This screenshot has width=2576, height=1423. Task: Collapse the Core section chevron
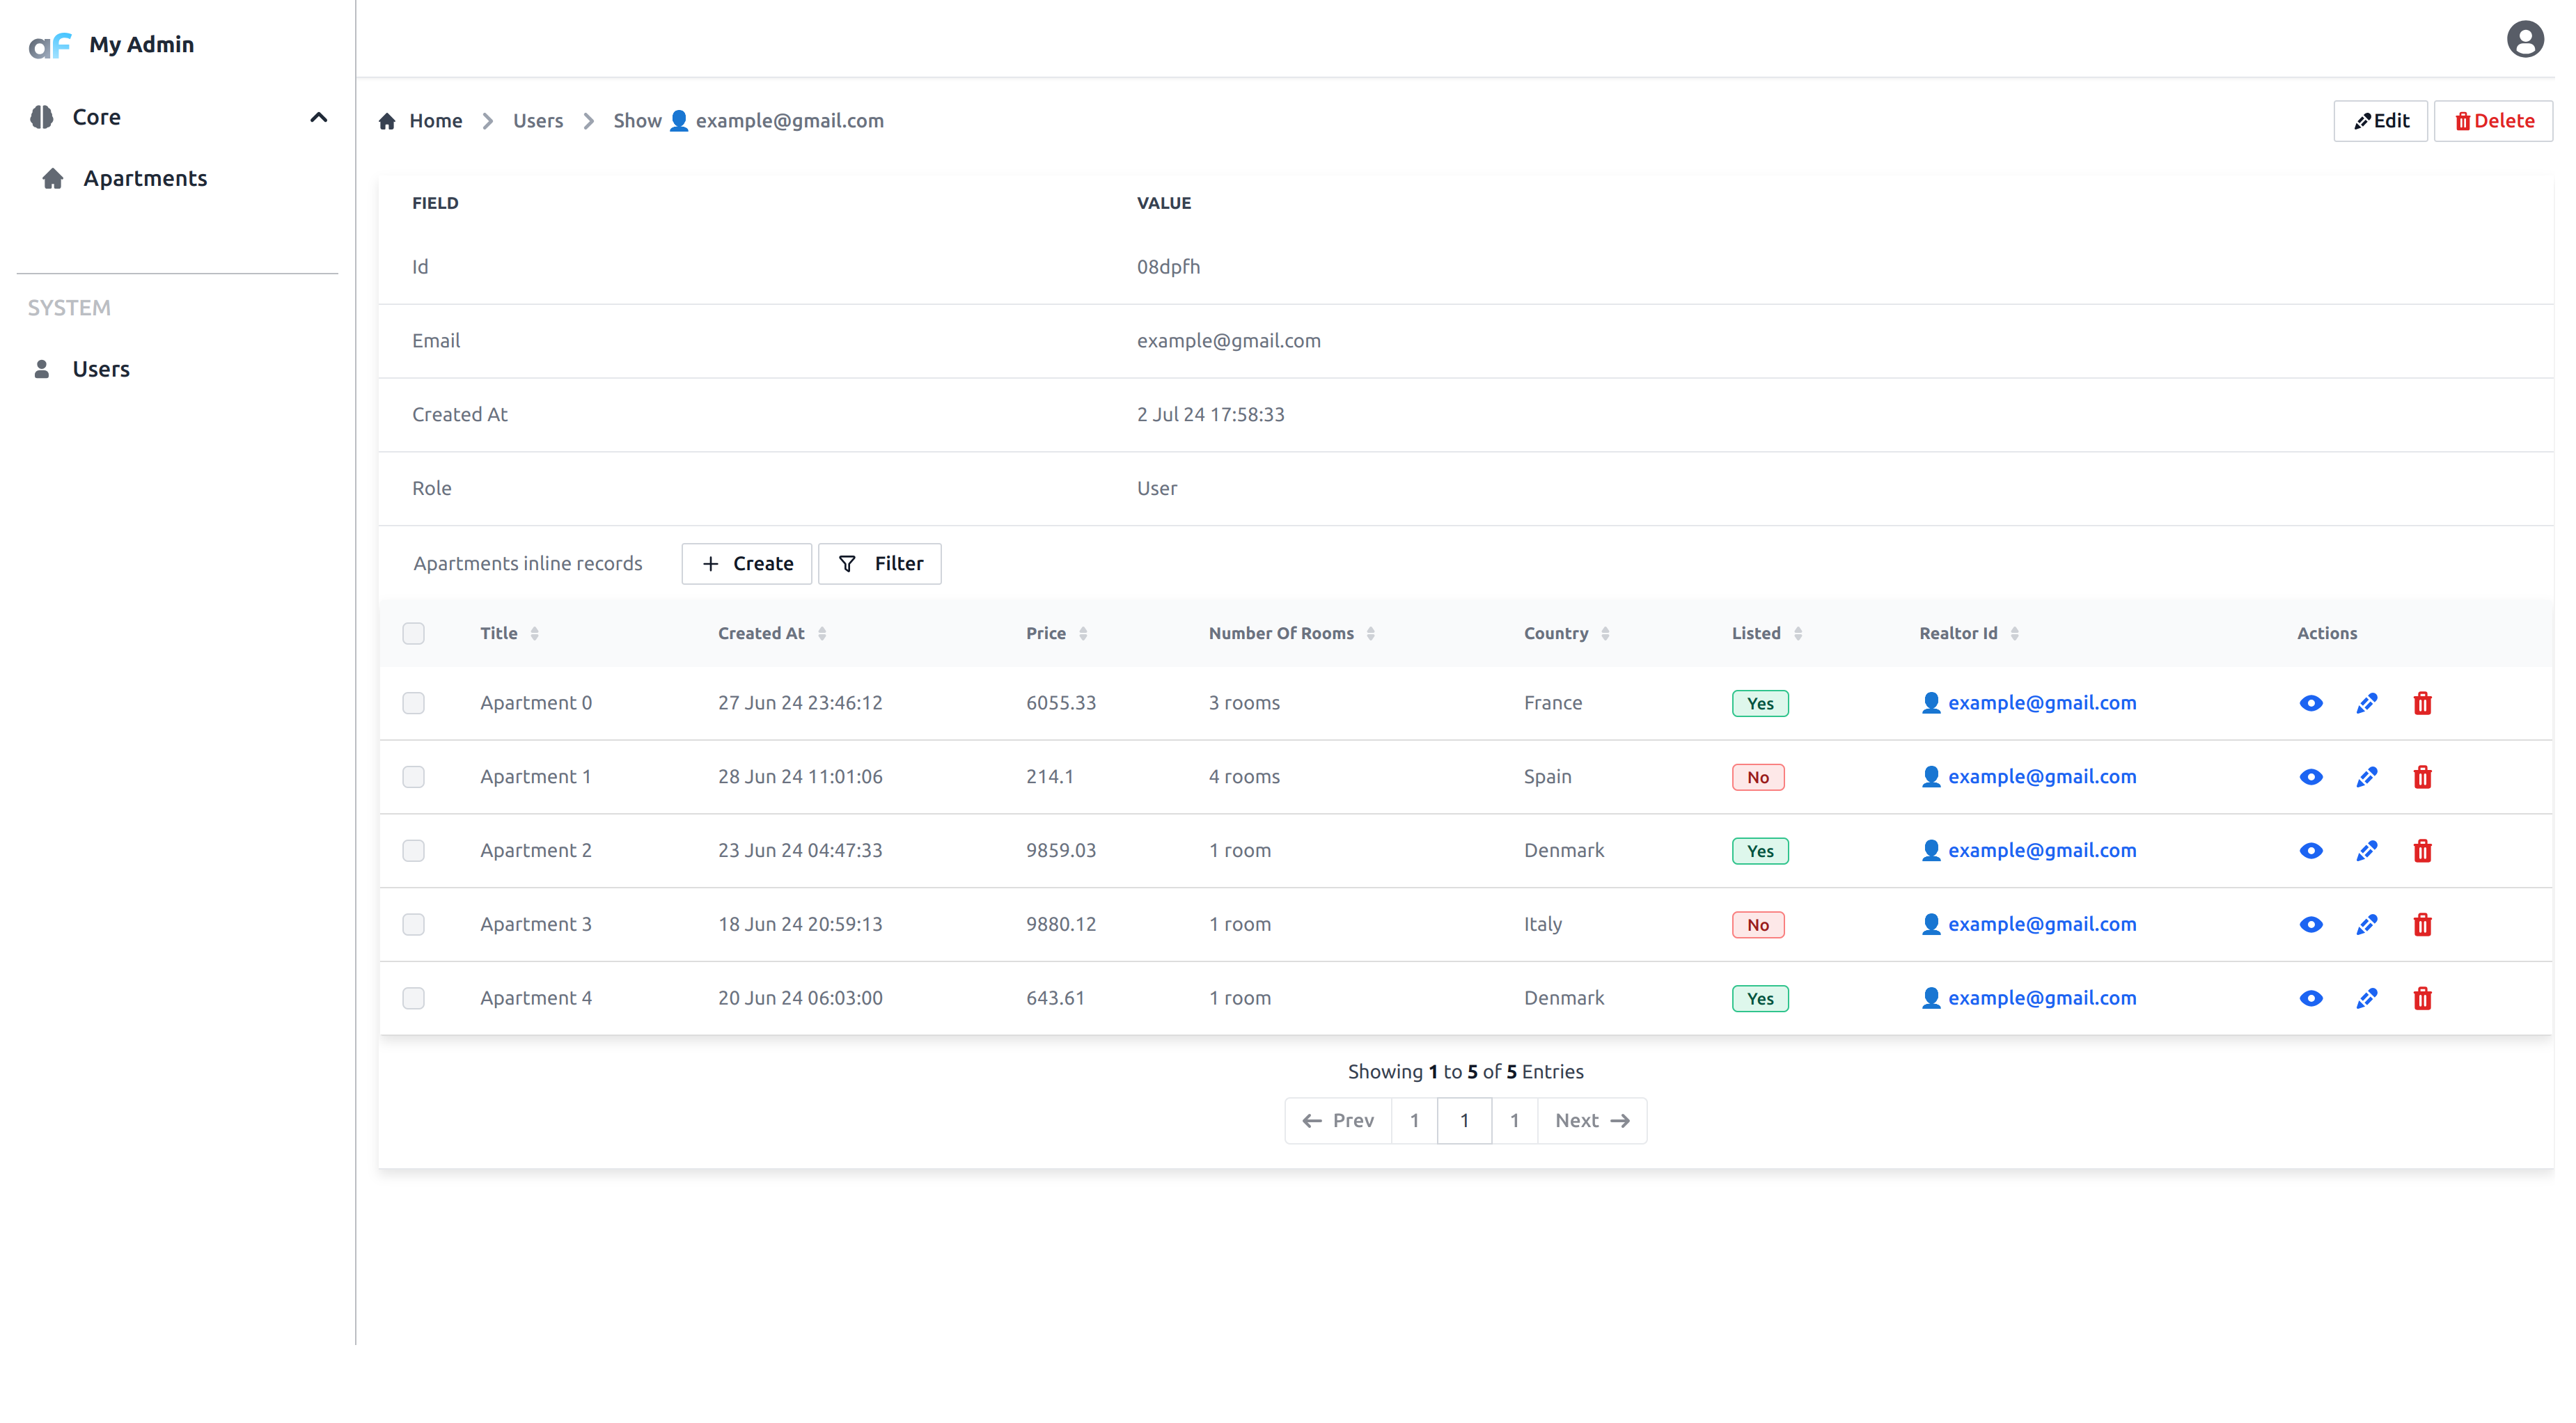(319, 117)
